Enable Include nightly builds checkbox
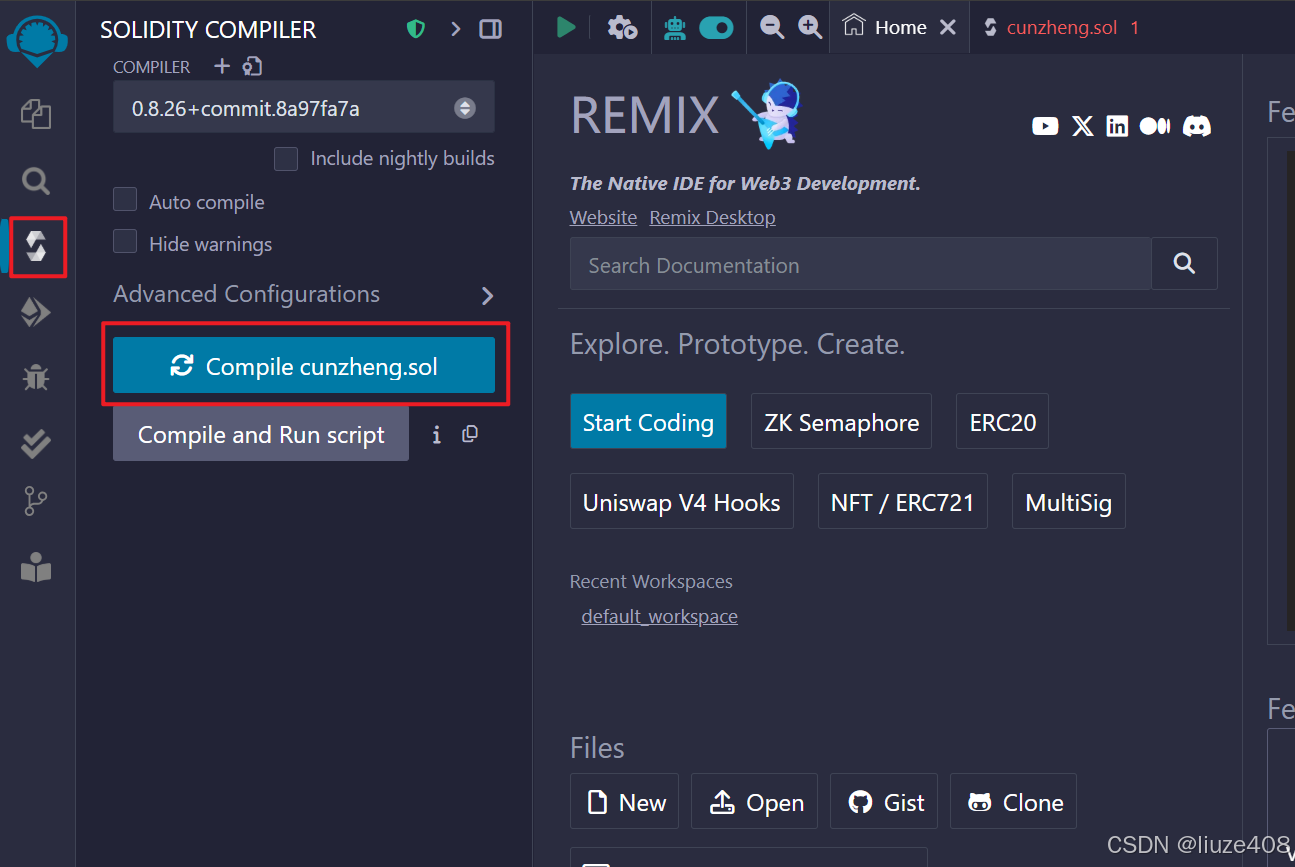This screenshot has height=867, width=1295. tap(286, 159)
